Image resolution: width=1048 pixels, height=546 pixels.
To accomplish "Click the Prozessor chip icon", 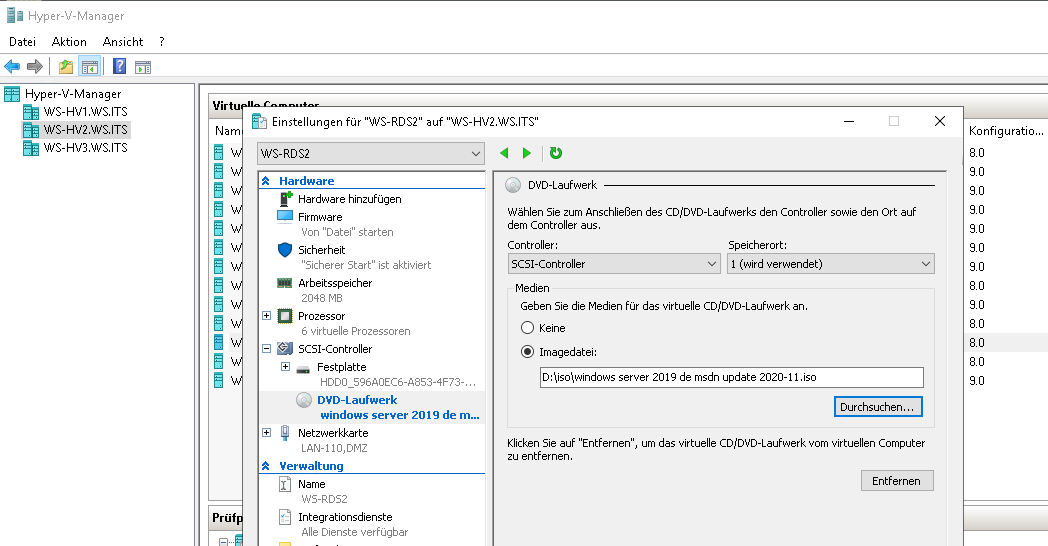I will click(x=285, y=315).
